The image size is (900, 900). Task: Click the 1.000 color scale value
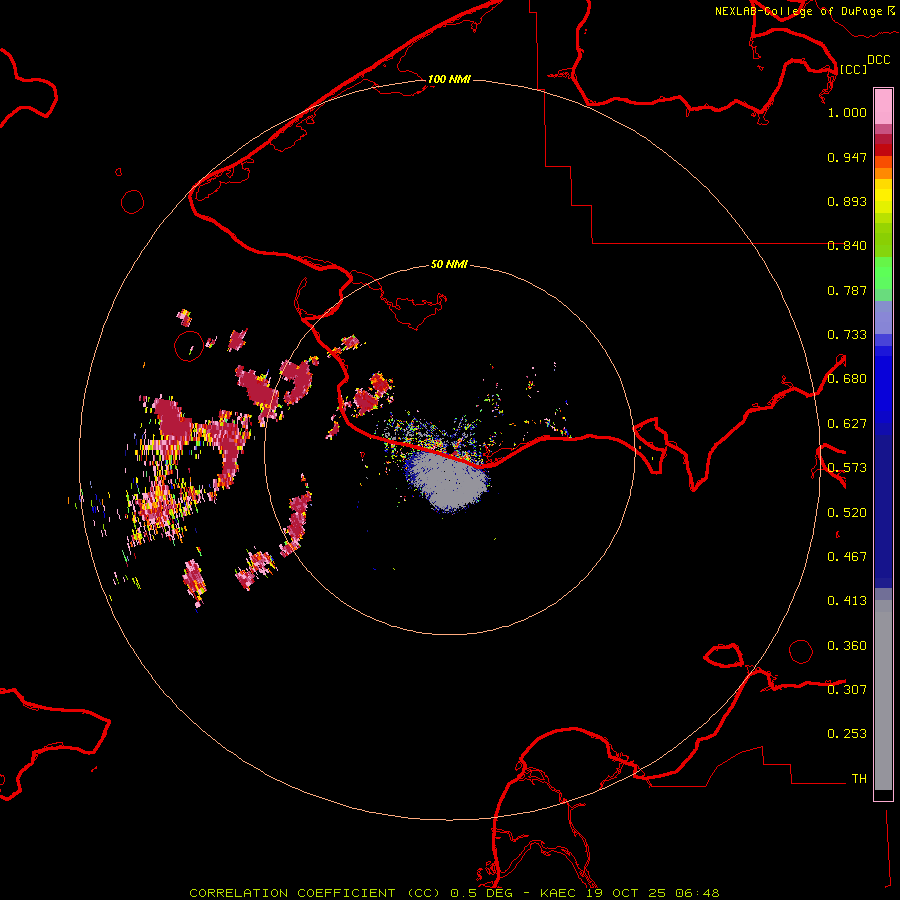(847, 112)
